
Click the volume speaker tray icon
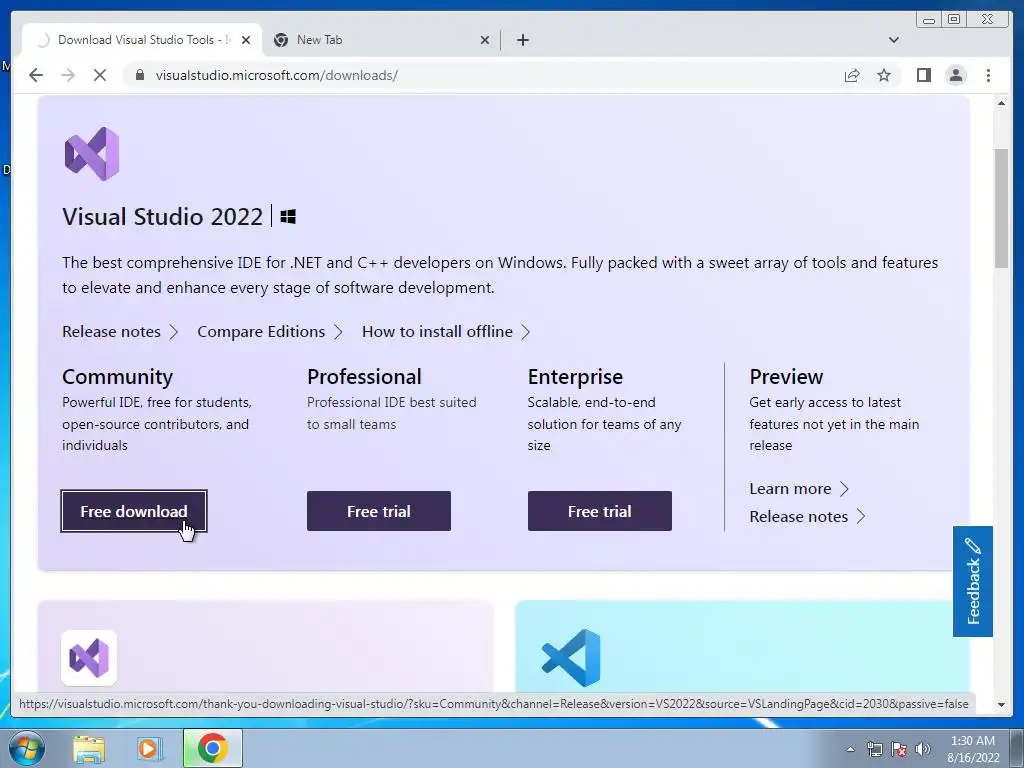923,749
